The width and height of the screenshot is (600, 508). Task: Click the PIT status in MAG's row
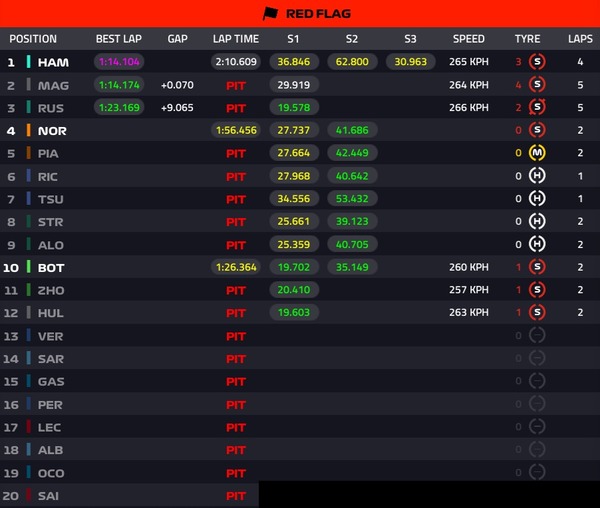click(x=236, y=86)
